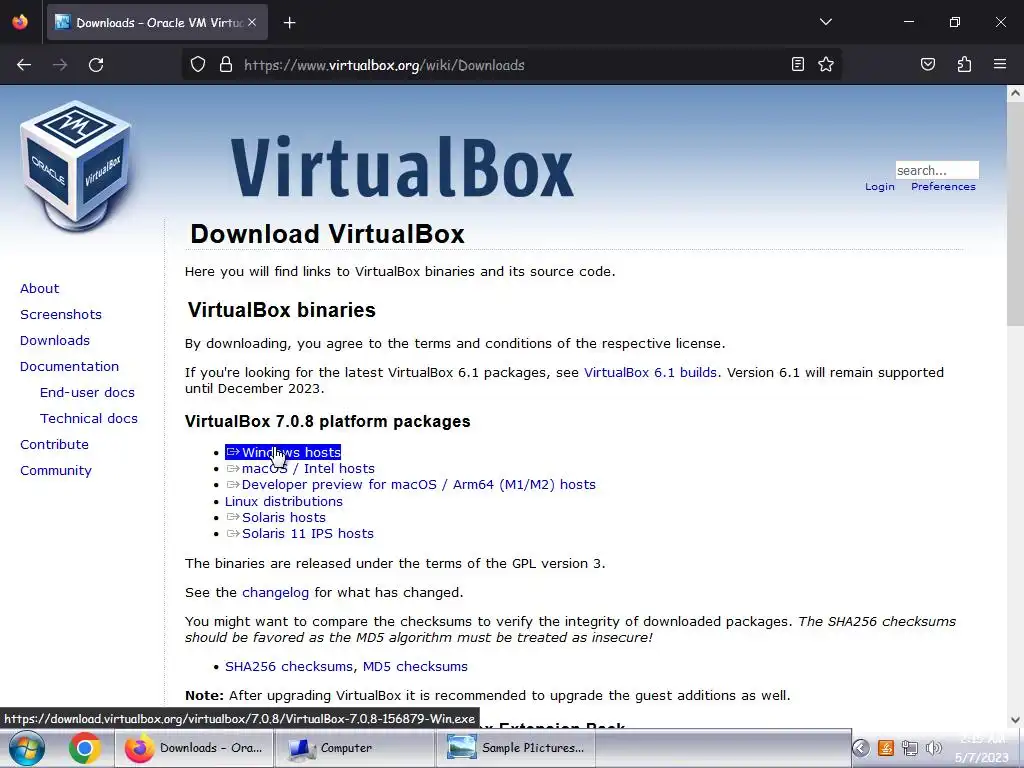Download the macOS / Intel hosts package
The width and height of the screenshot is (1024, 768).
300,469
